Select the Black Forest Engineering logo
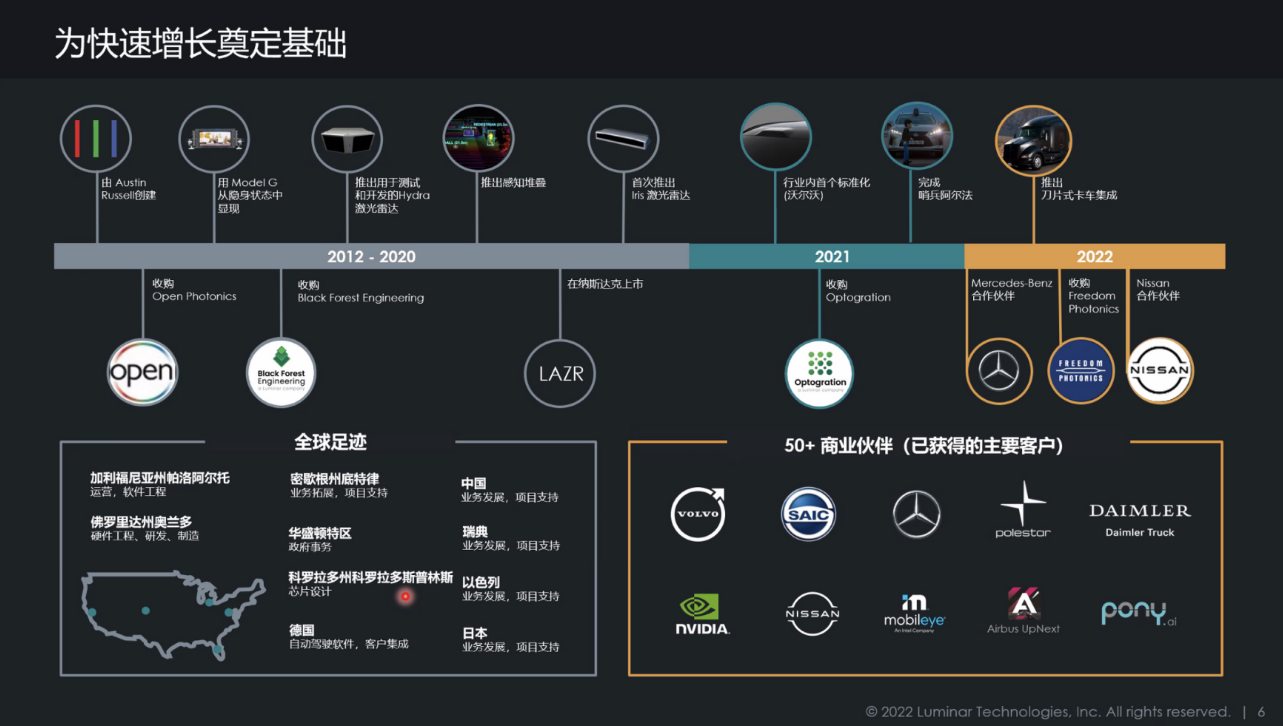The height and width of the screenshot is (726, 1283). pyautogui.click(x=281, y=374)
